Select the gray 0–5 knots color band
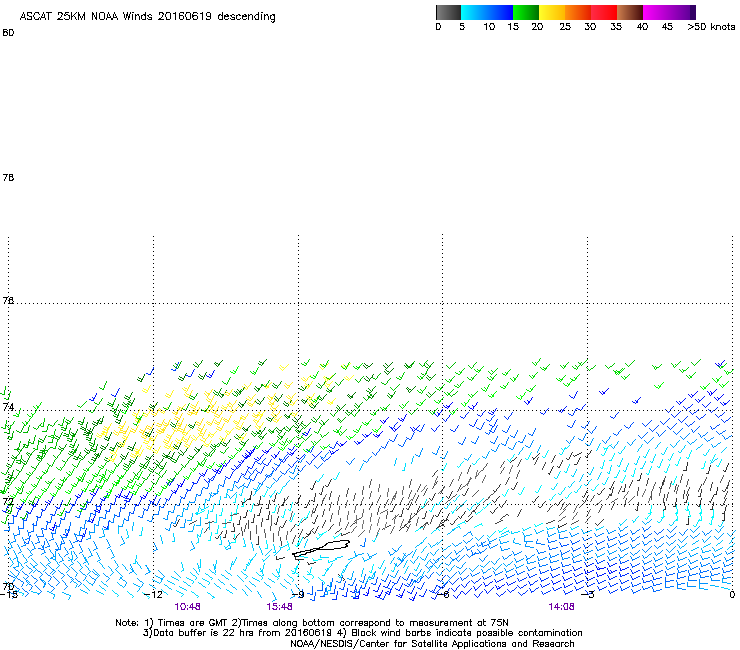Screen dimensions: 740x650 (x=448, y=12)
